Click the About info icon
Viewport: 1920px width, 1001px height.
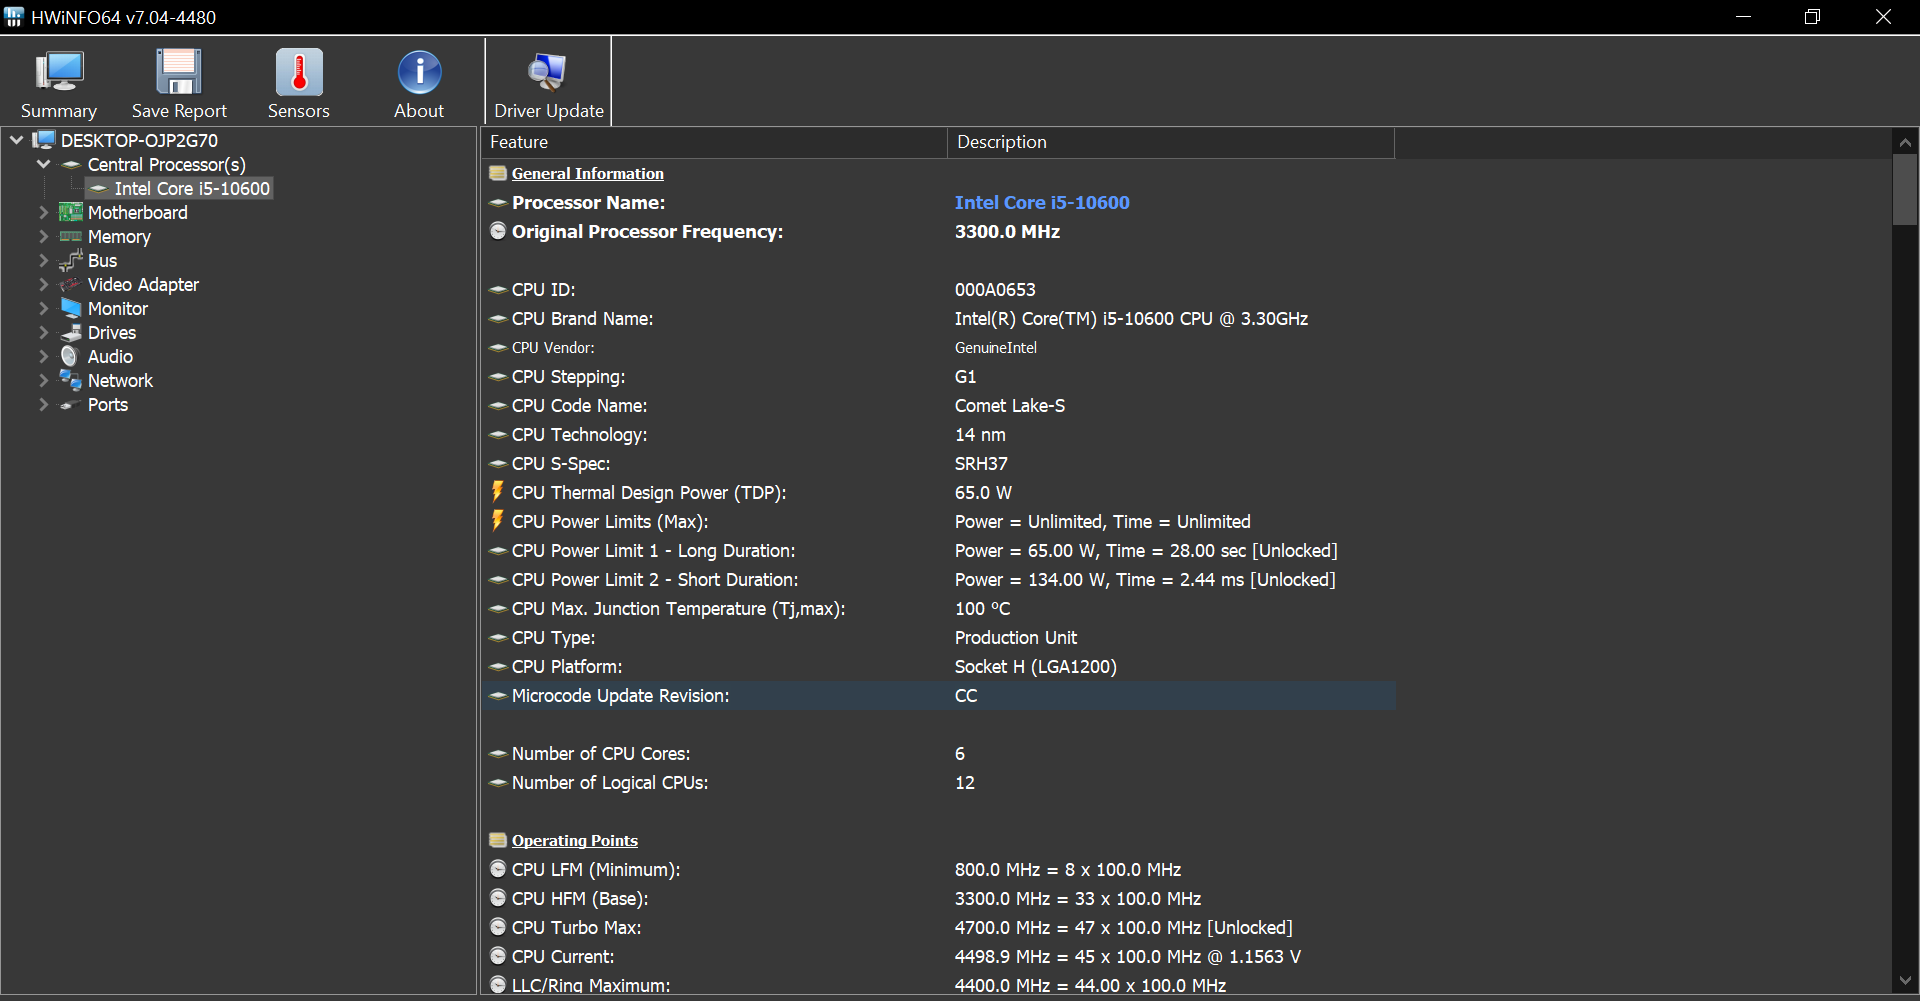point(419,72)
